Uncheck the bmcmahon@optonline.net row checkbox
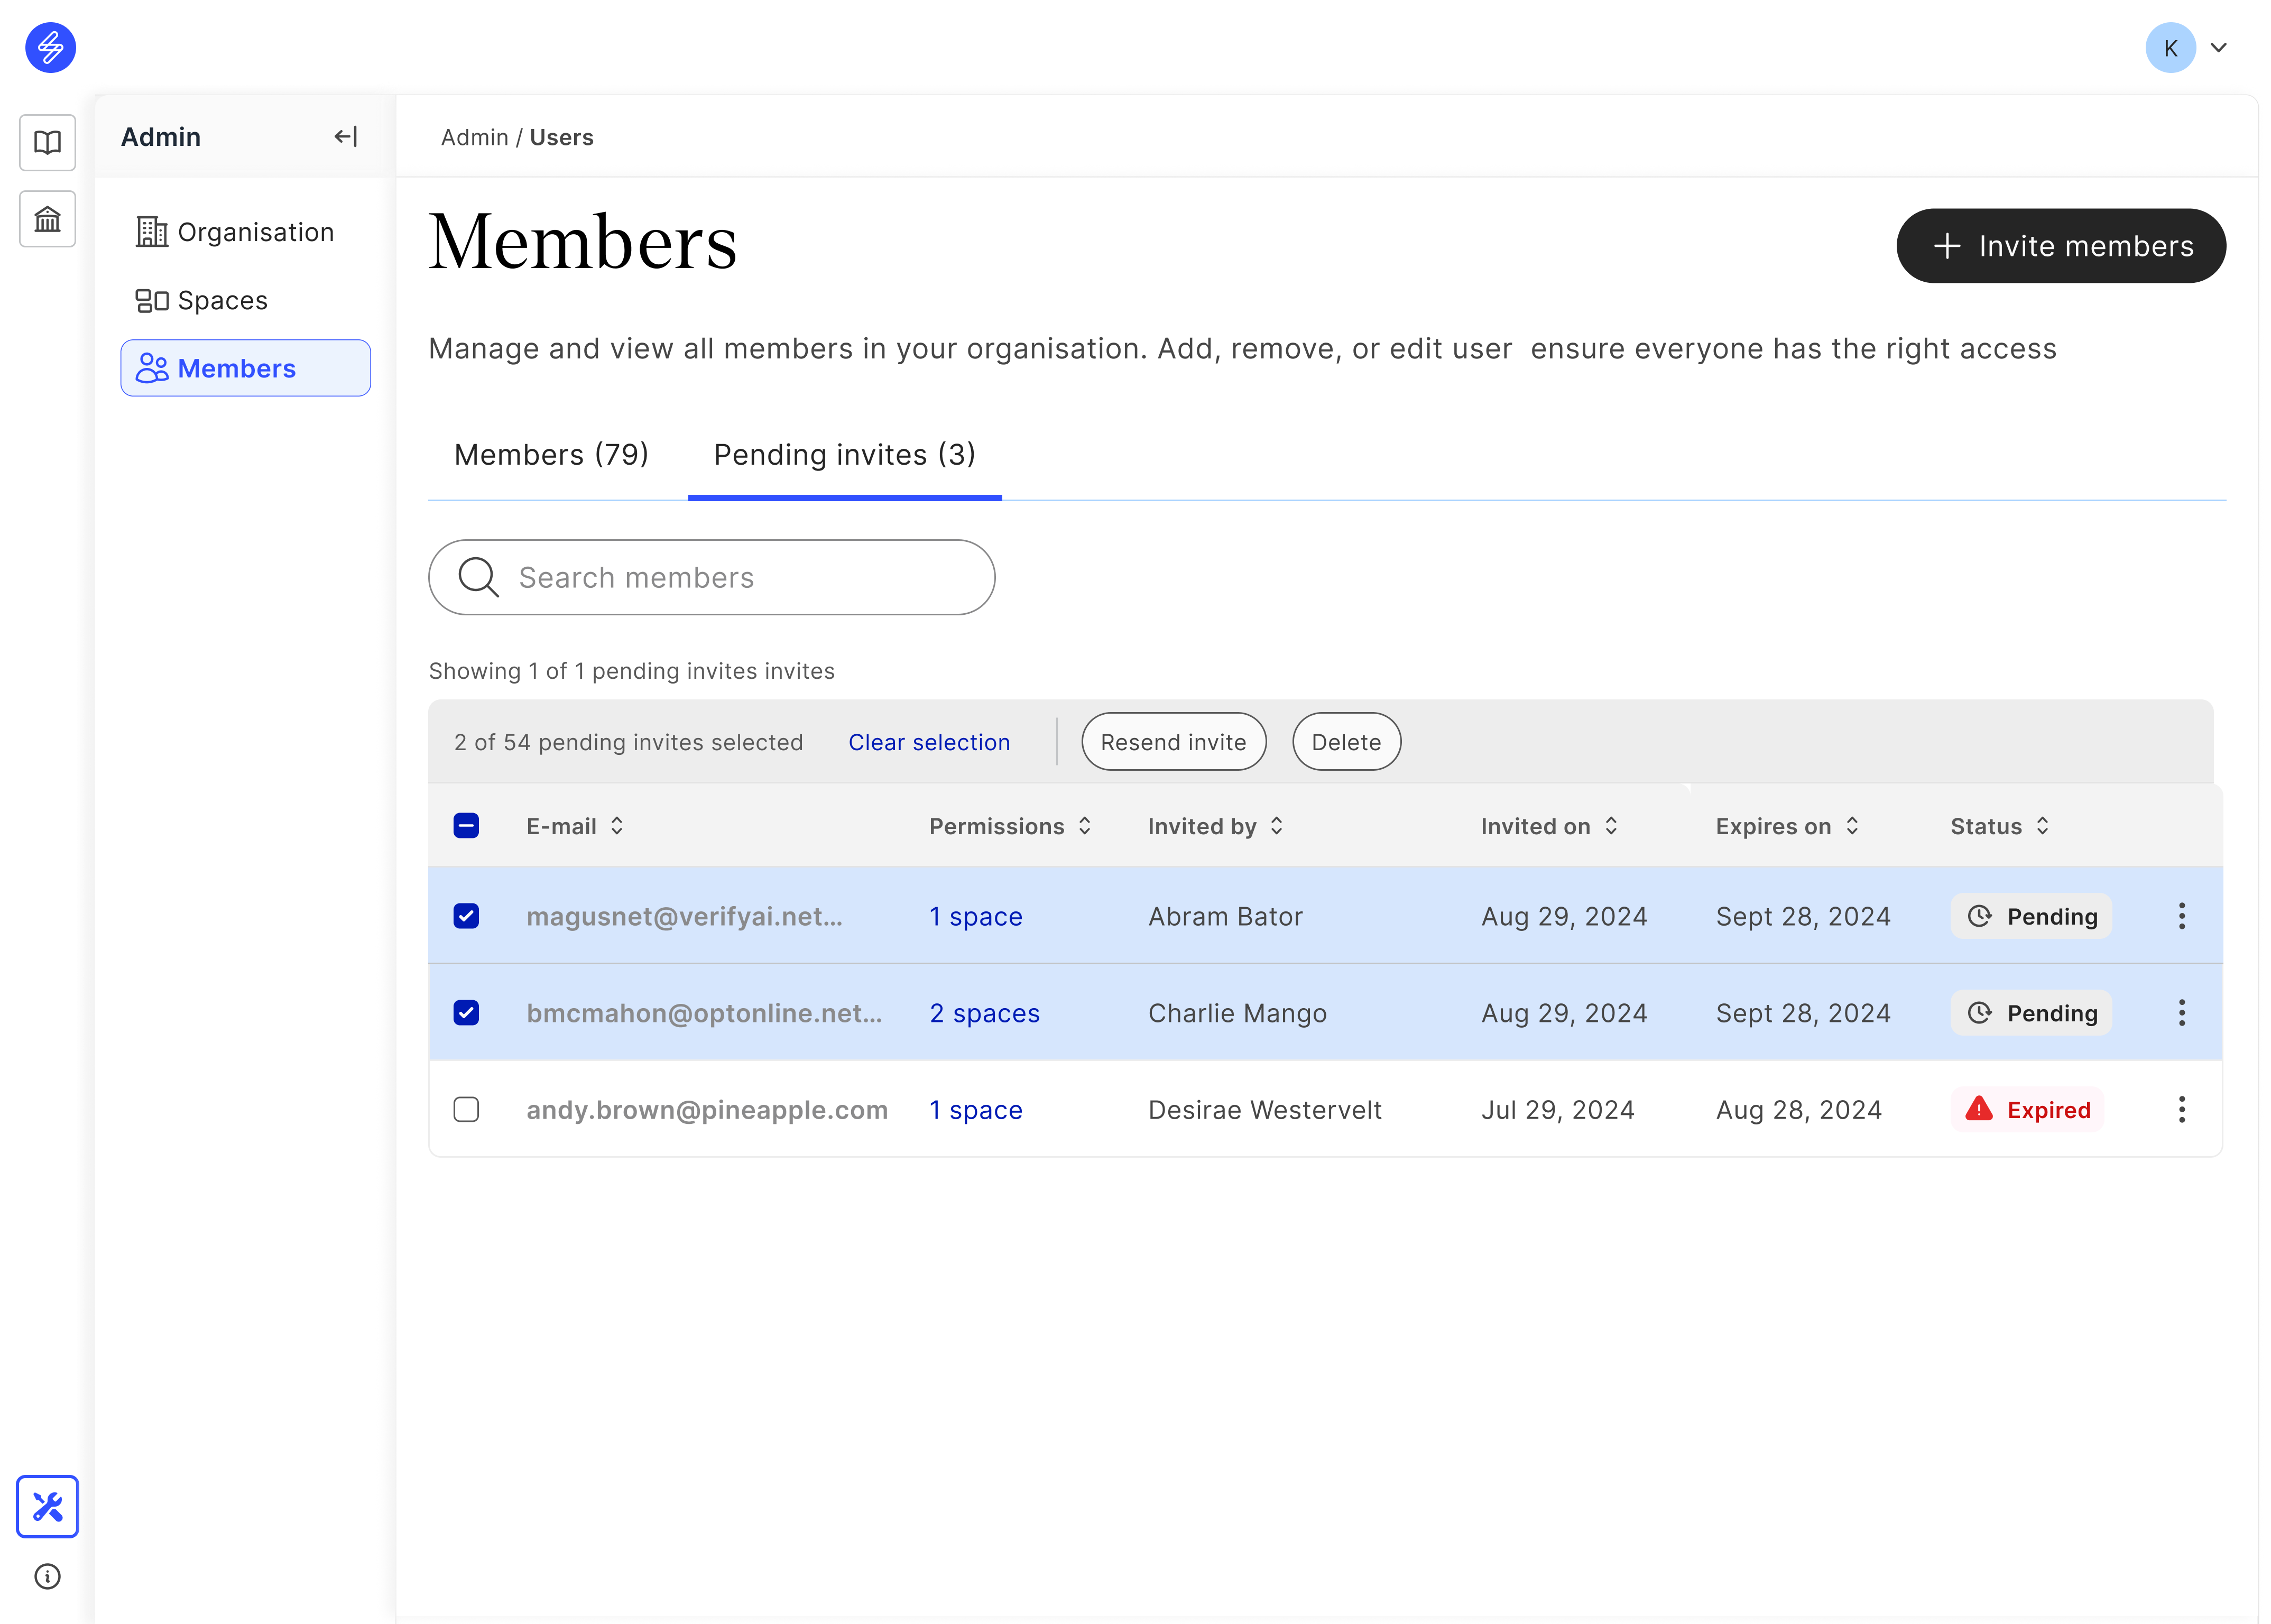The width and height of the screenshot is (2271, 1624). click(466, 1012)
